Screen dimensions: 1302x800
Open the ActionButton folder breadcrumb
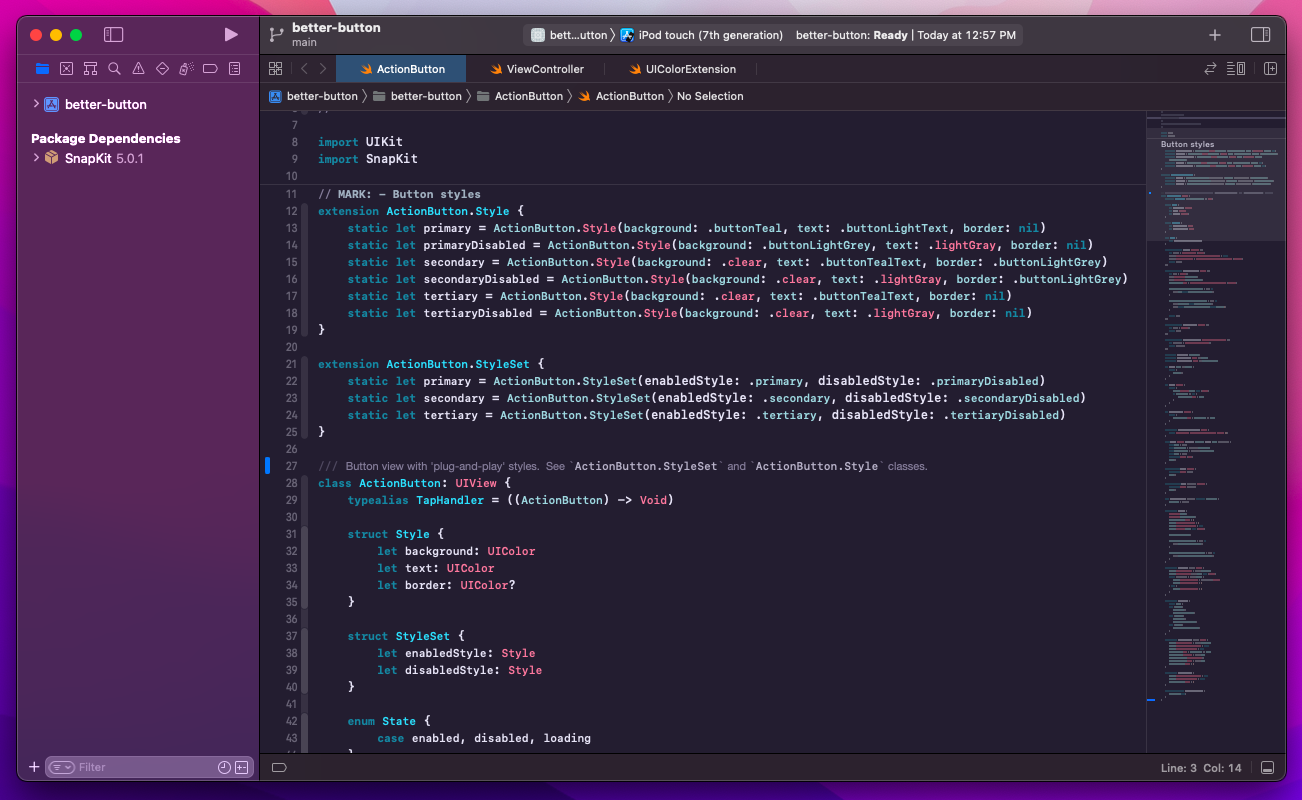click(520, 96)
